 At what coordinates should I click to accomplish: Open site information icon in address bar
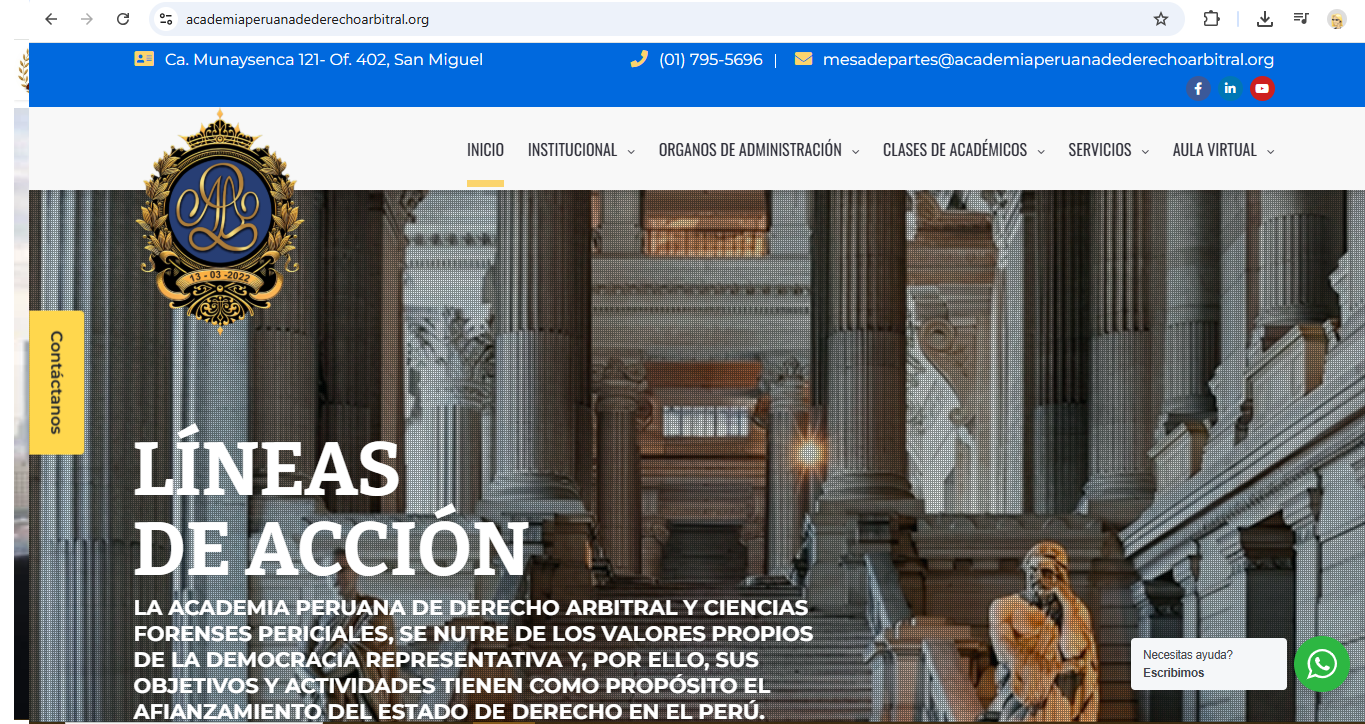pyautogui.click(x=167, y=19)
